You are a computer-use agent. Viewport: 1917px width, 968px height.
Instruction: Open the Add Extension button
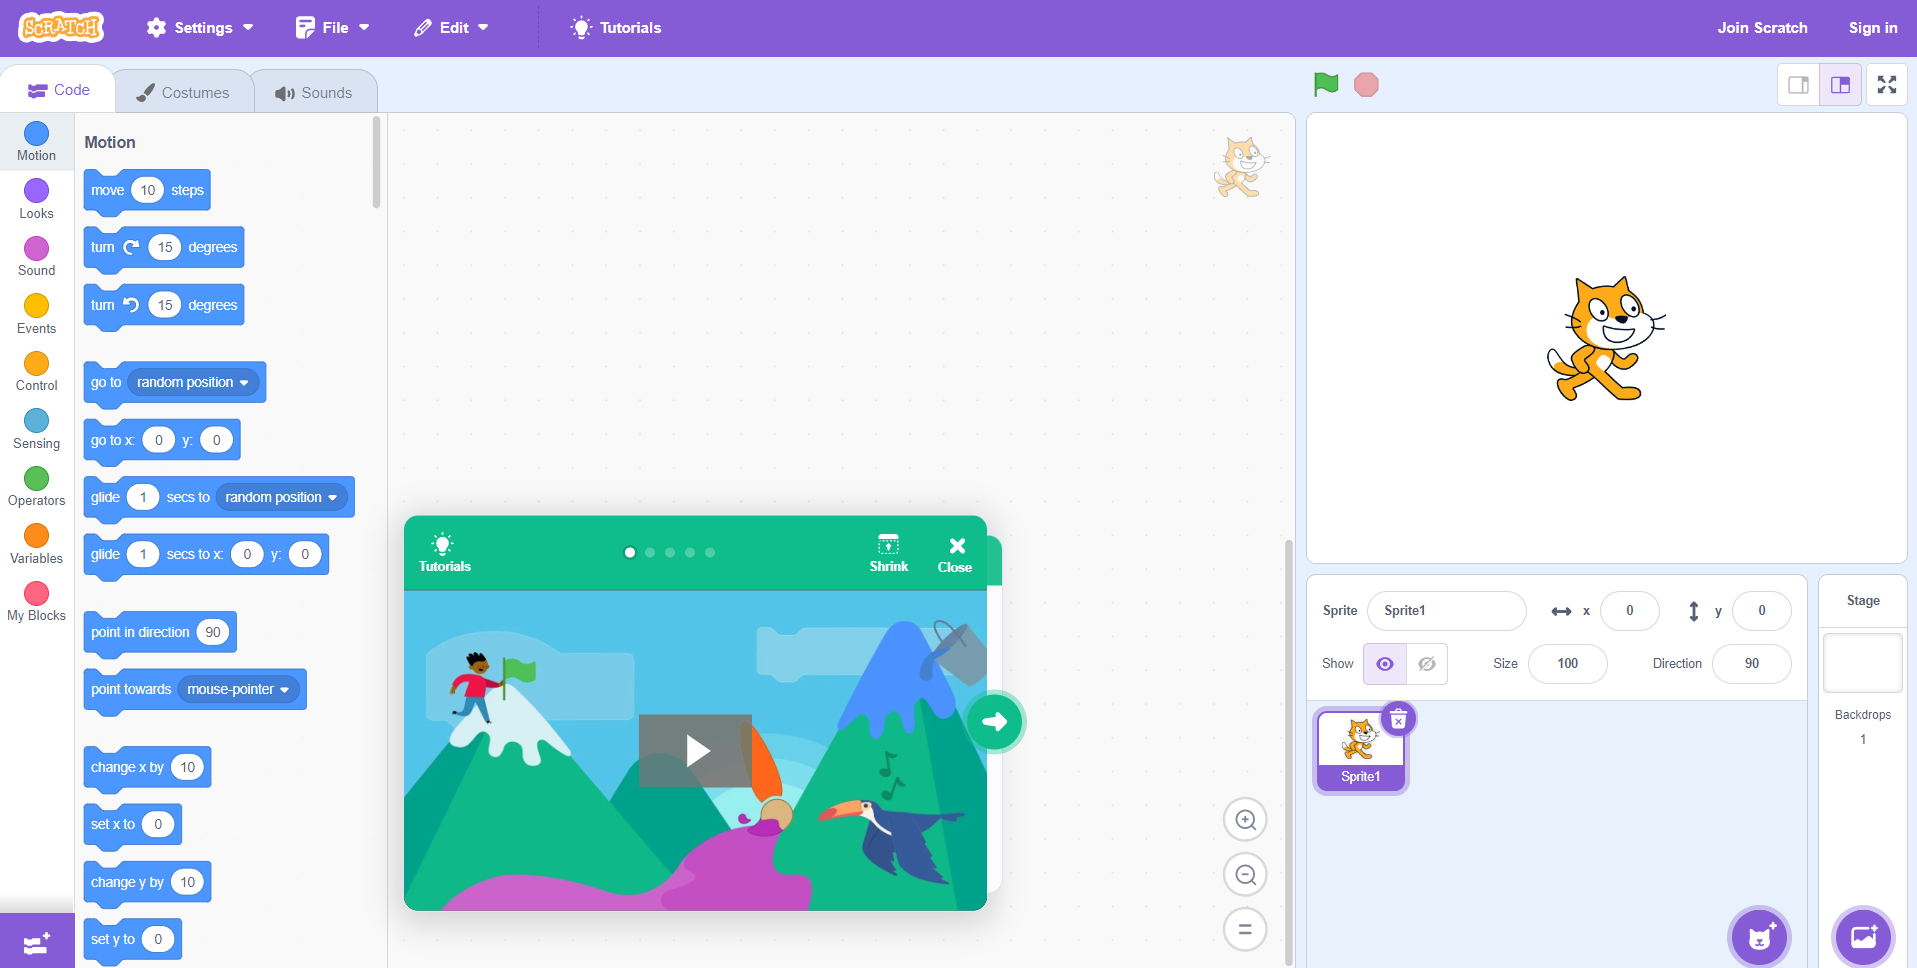tap(37, 941)
